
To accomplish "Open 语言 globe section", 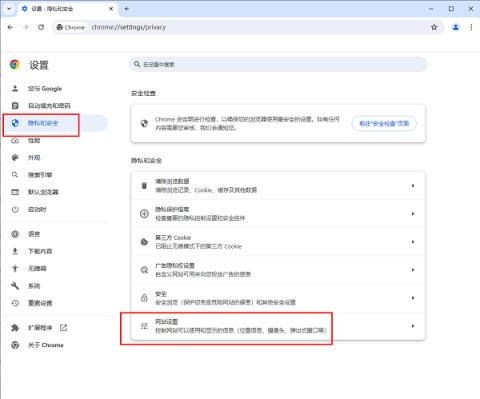I will 55,234.
